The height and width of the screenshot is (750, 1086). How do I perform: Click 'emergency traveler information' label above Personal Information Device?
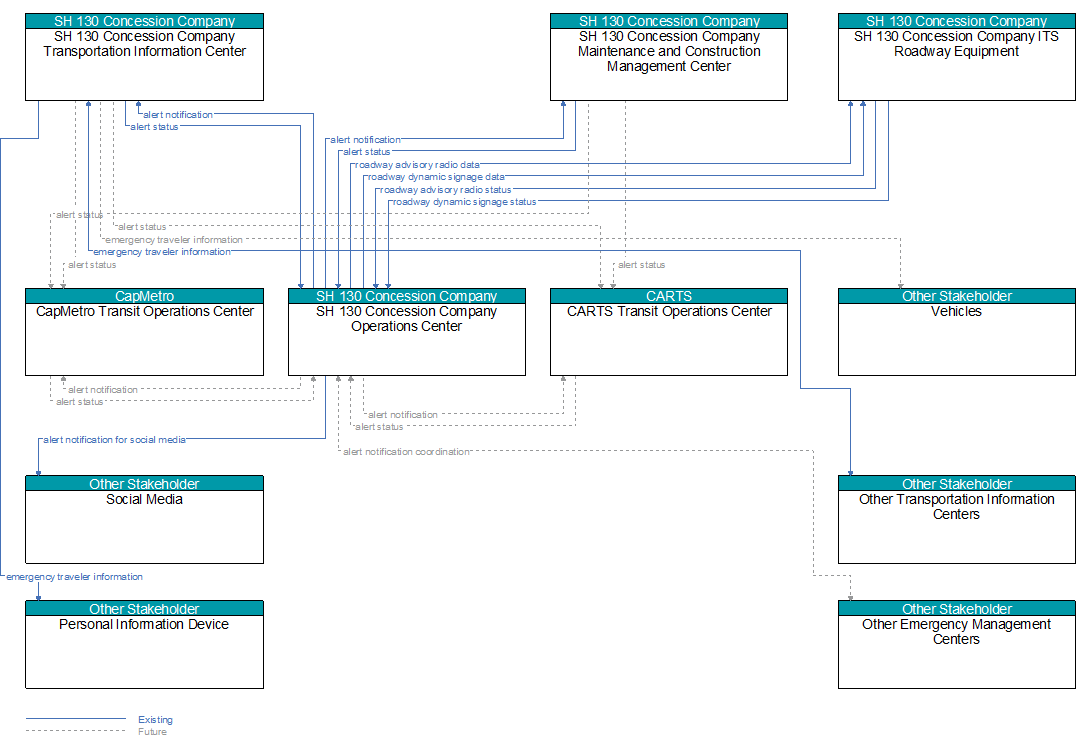[x=74, y=577]
